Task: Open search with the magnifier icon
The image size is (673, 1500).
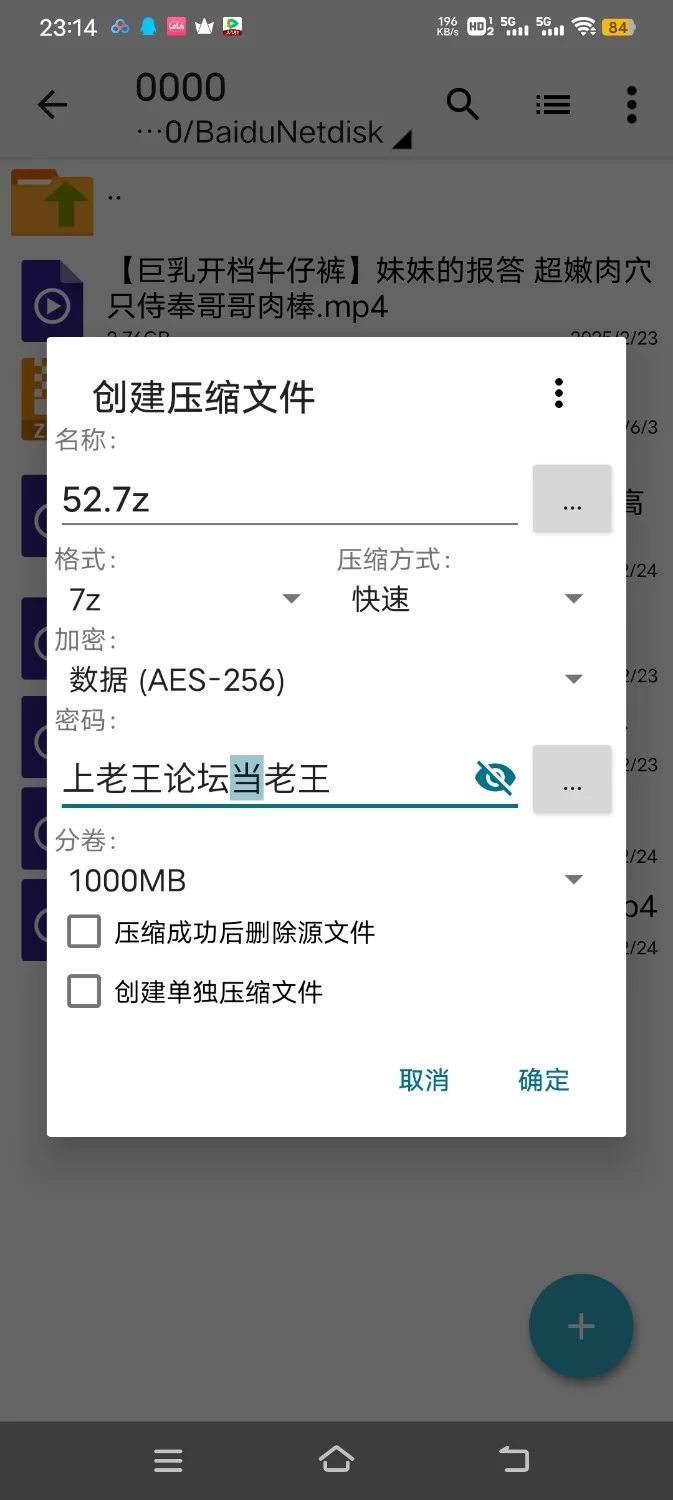Action: click(x=463, y=104)
